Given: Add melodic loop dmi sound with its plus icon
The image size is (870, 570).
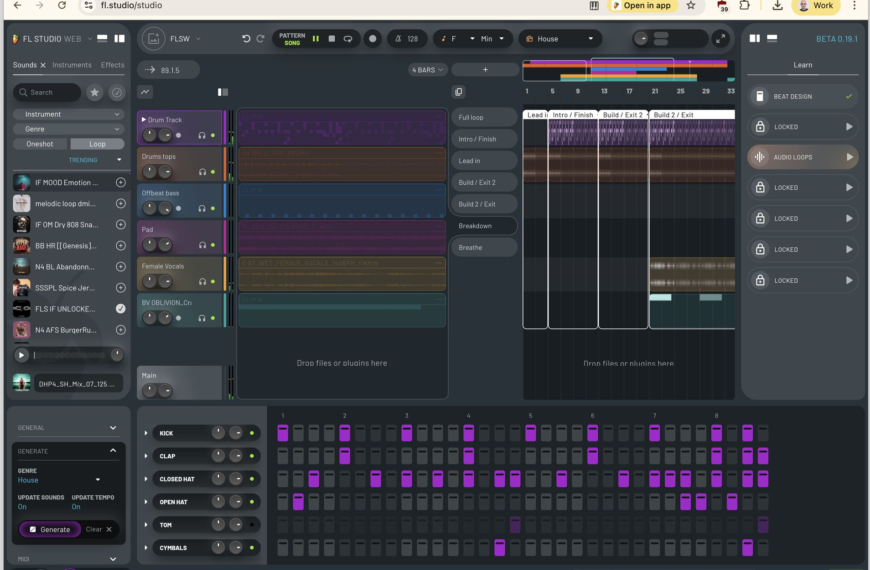Looking at the screenshot, I should pos(120,204).
